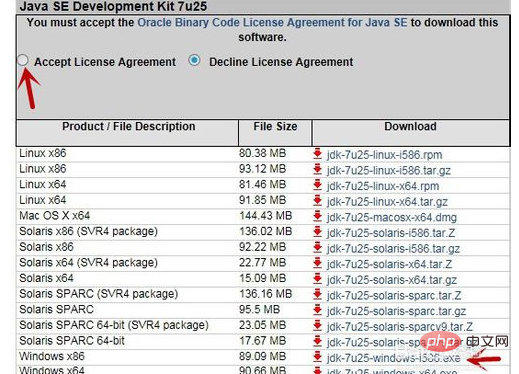Image resolution: width=519 pixels, height=374 pixels.
Task: Click the Solaris SPARC (SVR4 package) label
Action: [x=99, y=294]
